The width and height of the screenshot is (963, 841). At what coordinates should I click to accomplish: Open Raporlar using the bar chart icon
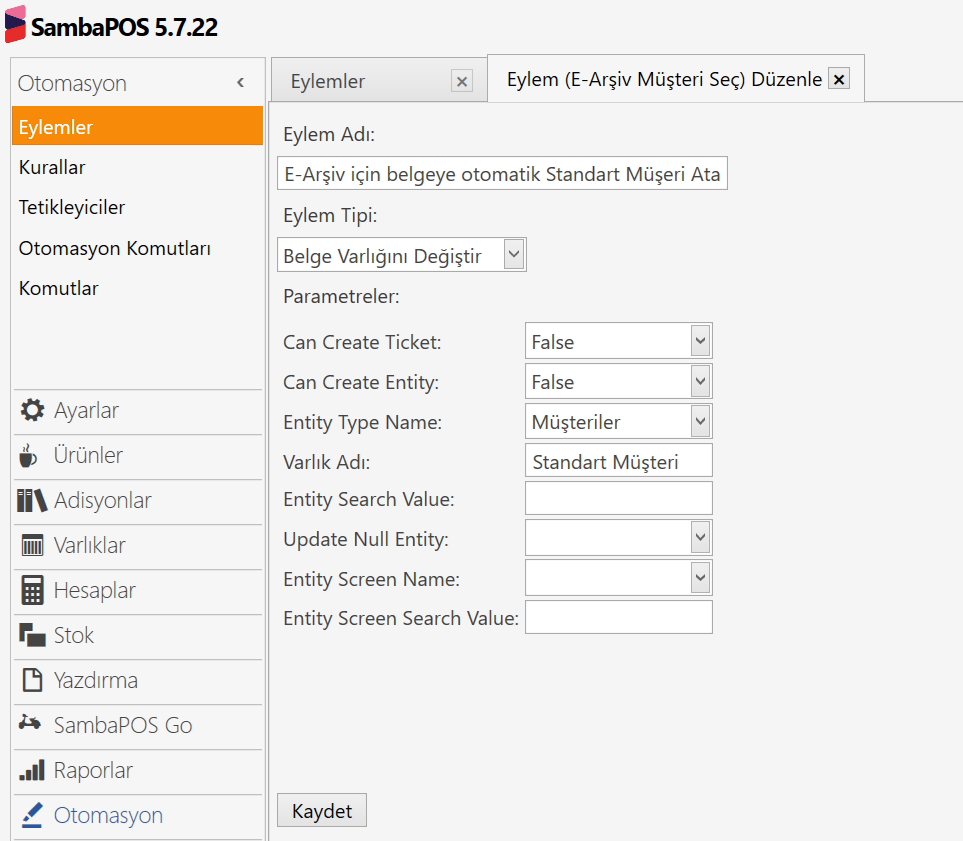pos(32,771)
